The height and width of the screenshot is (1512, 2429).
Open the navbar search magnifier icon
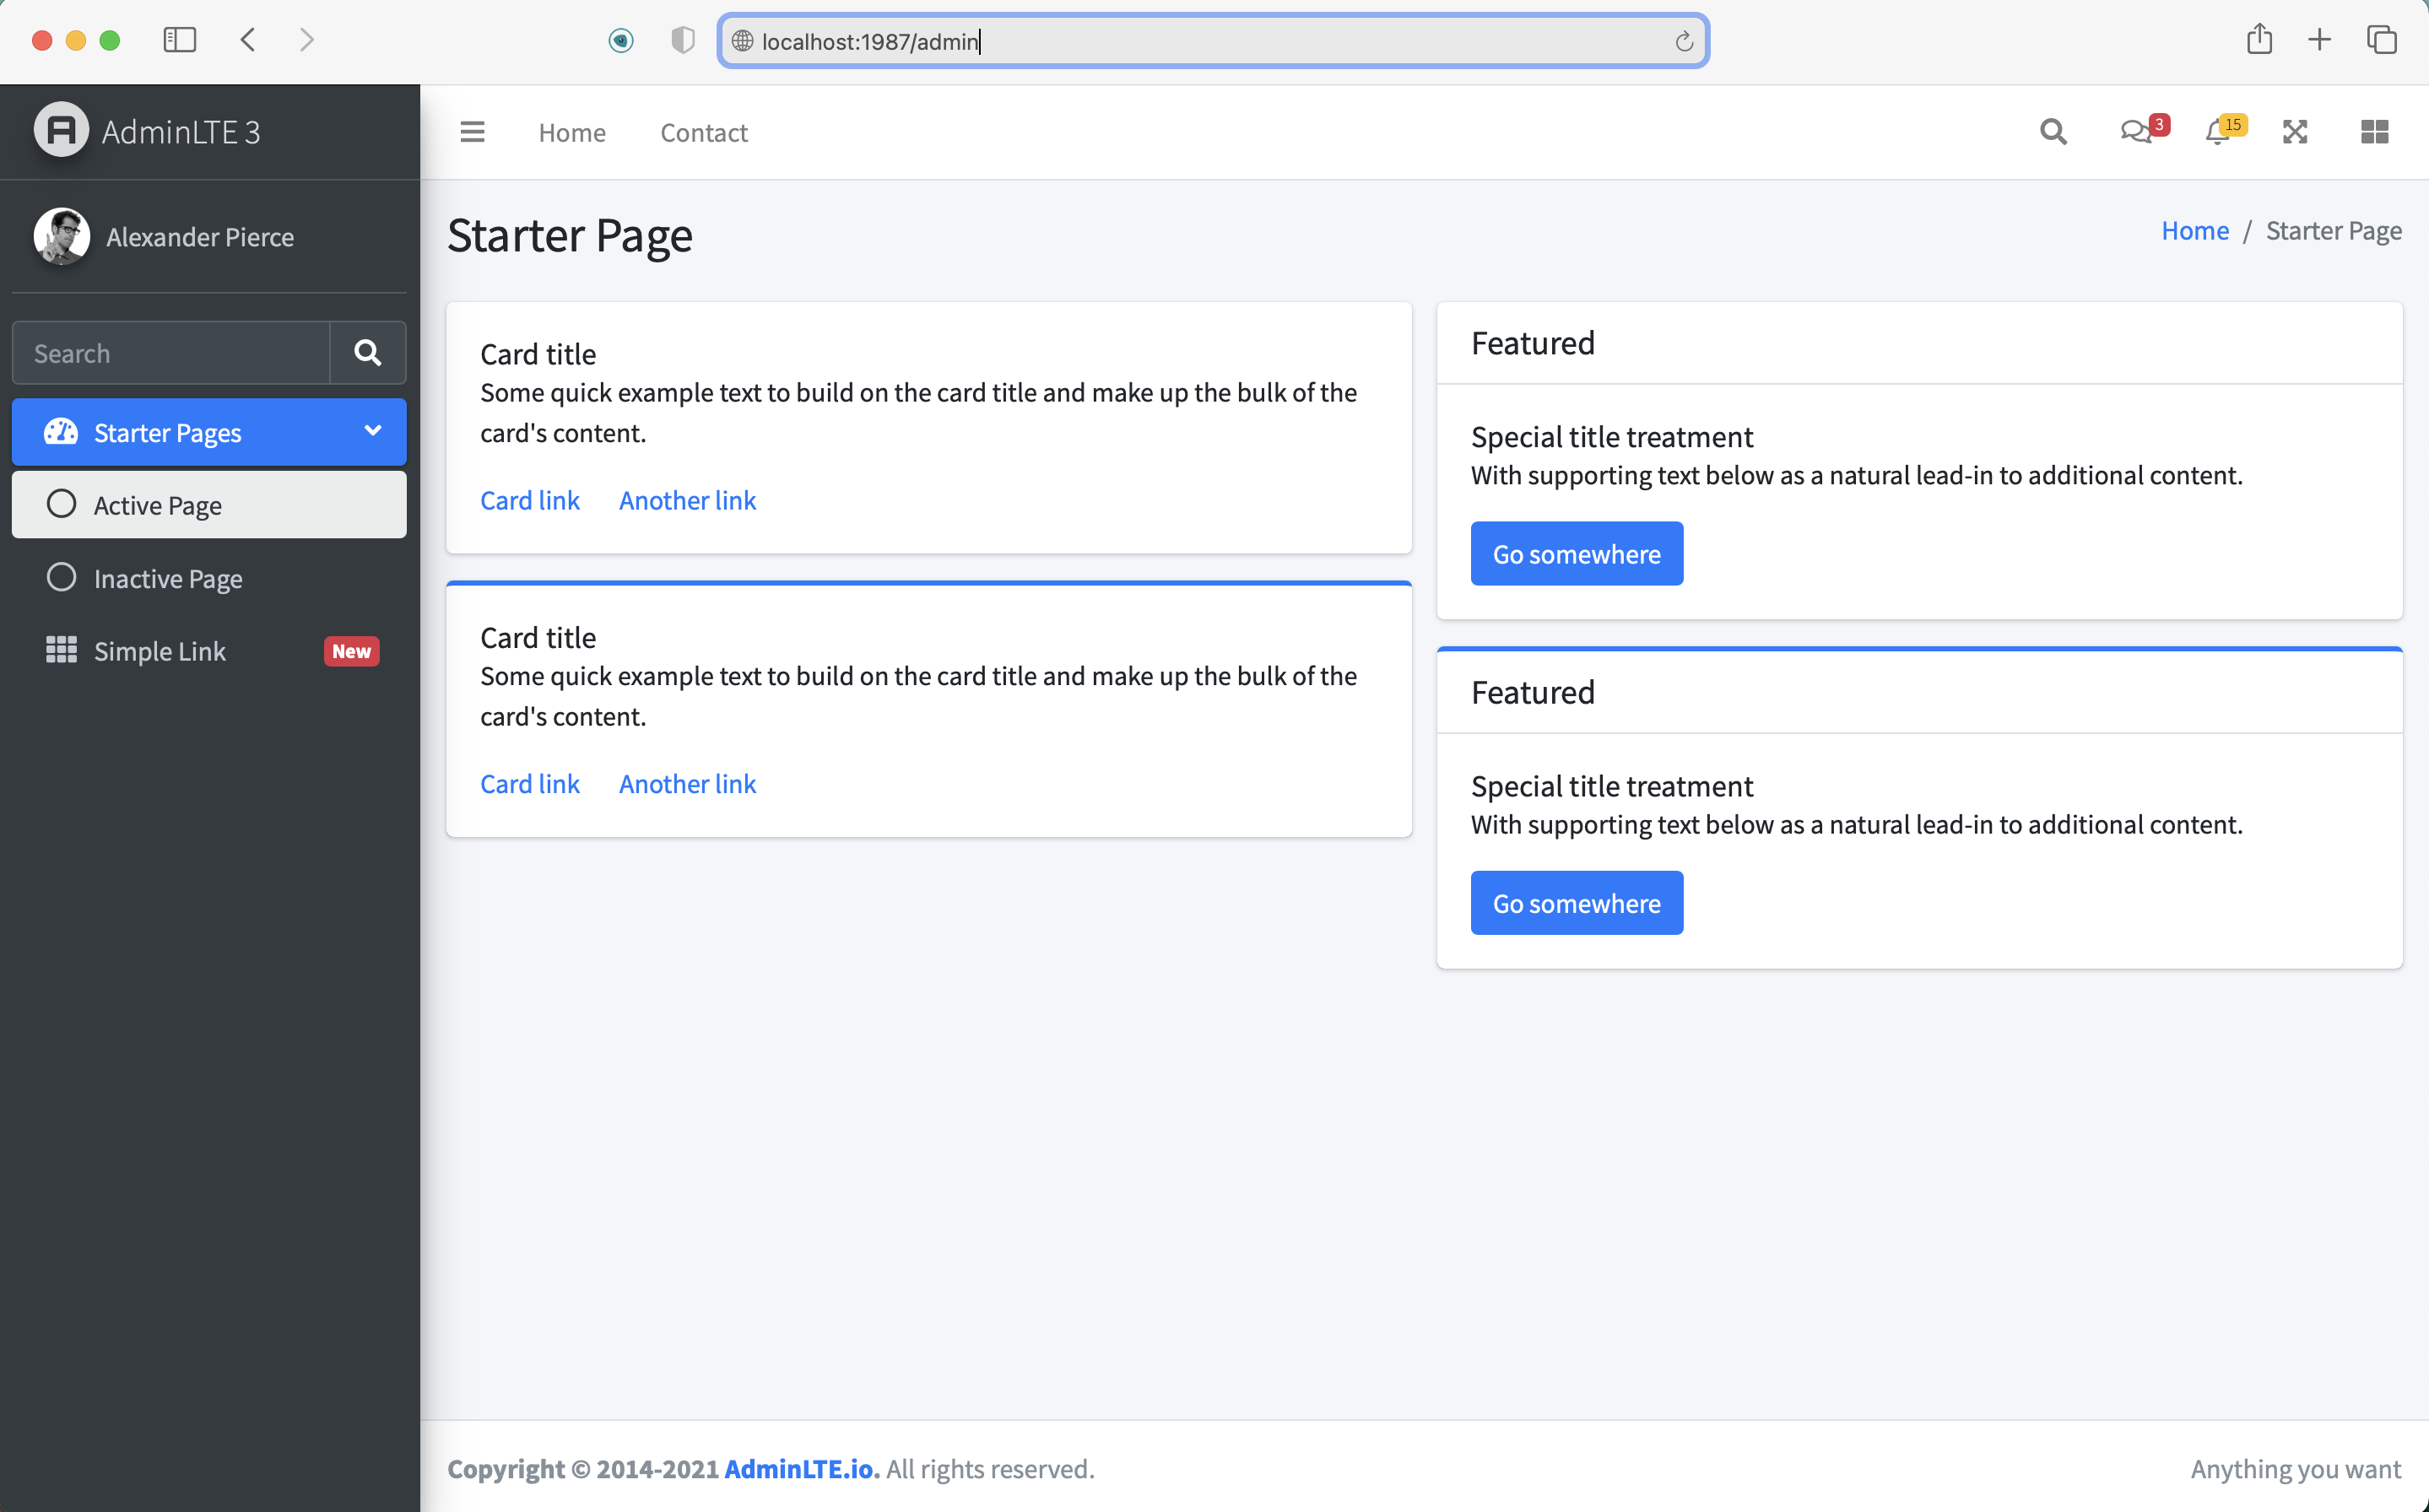coord(2052,132)
